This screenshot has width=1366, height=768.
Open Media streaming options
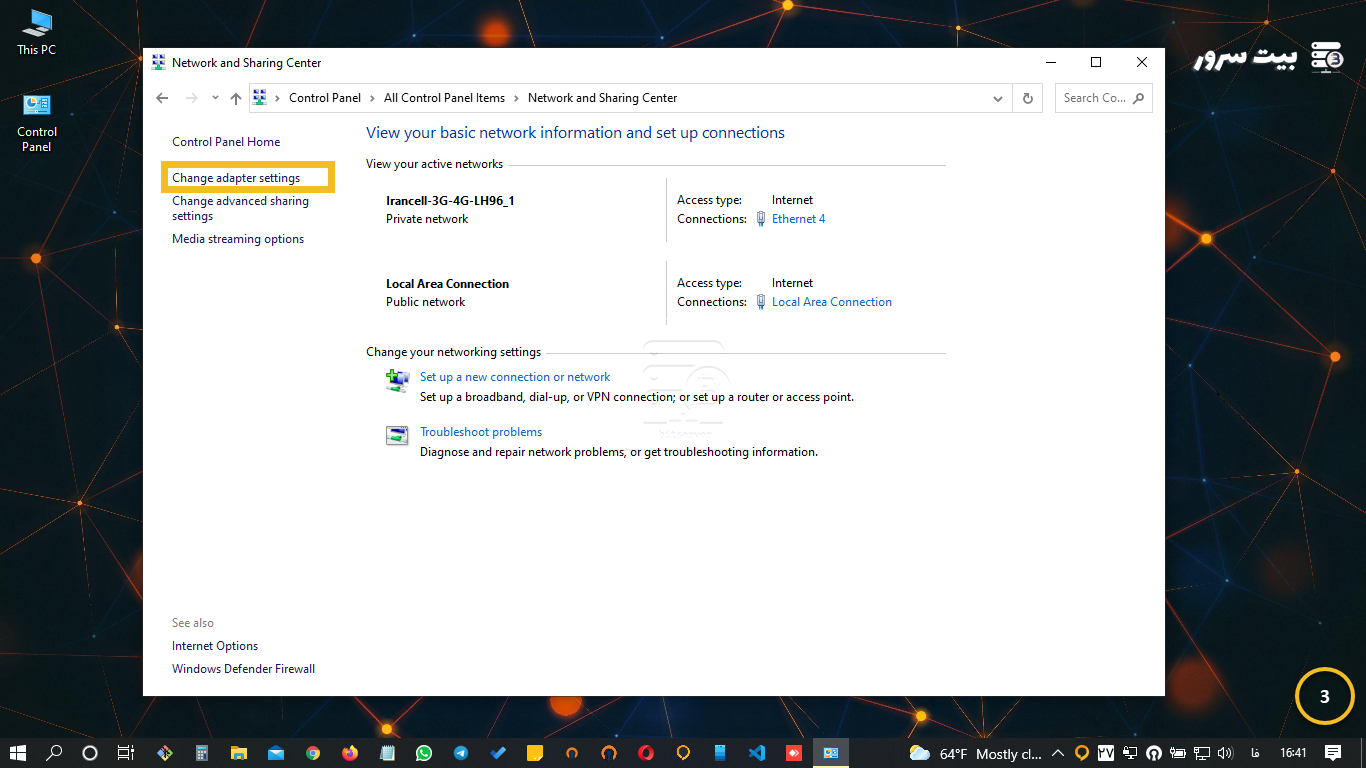tap(238, 239)
